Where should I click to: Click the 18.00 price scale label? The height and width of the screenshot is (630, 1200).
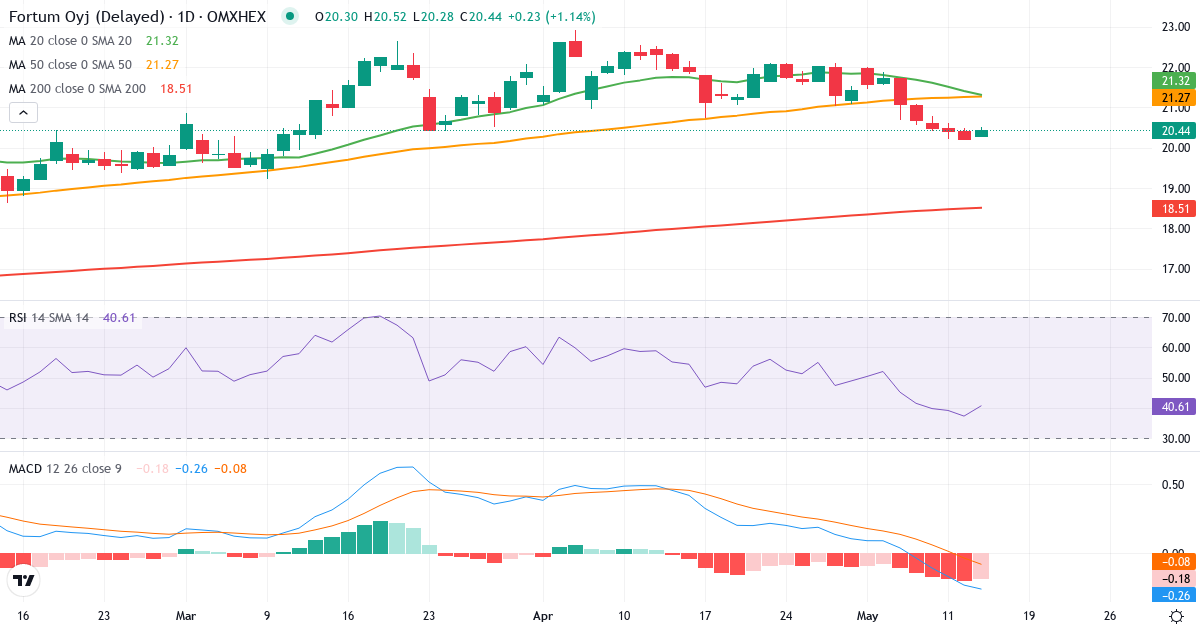1174,229
